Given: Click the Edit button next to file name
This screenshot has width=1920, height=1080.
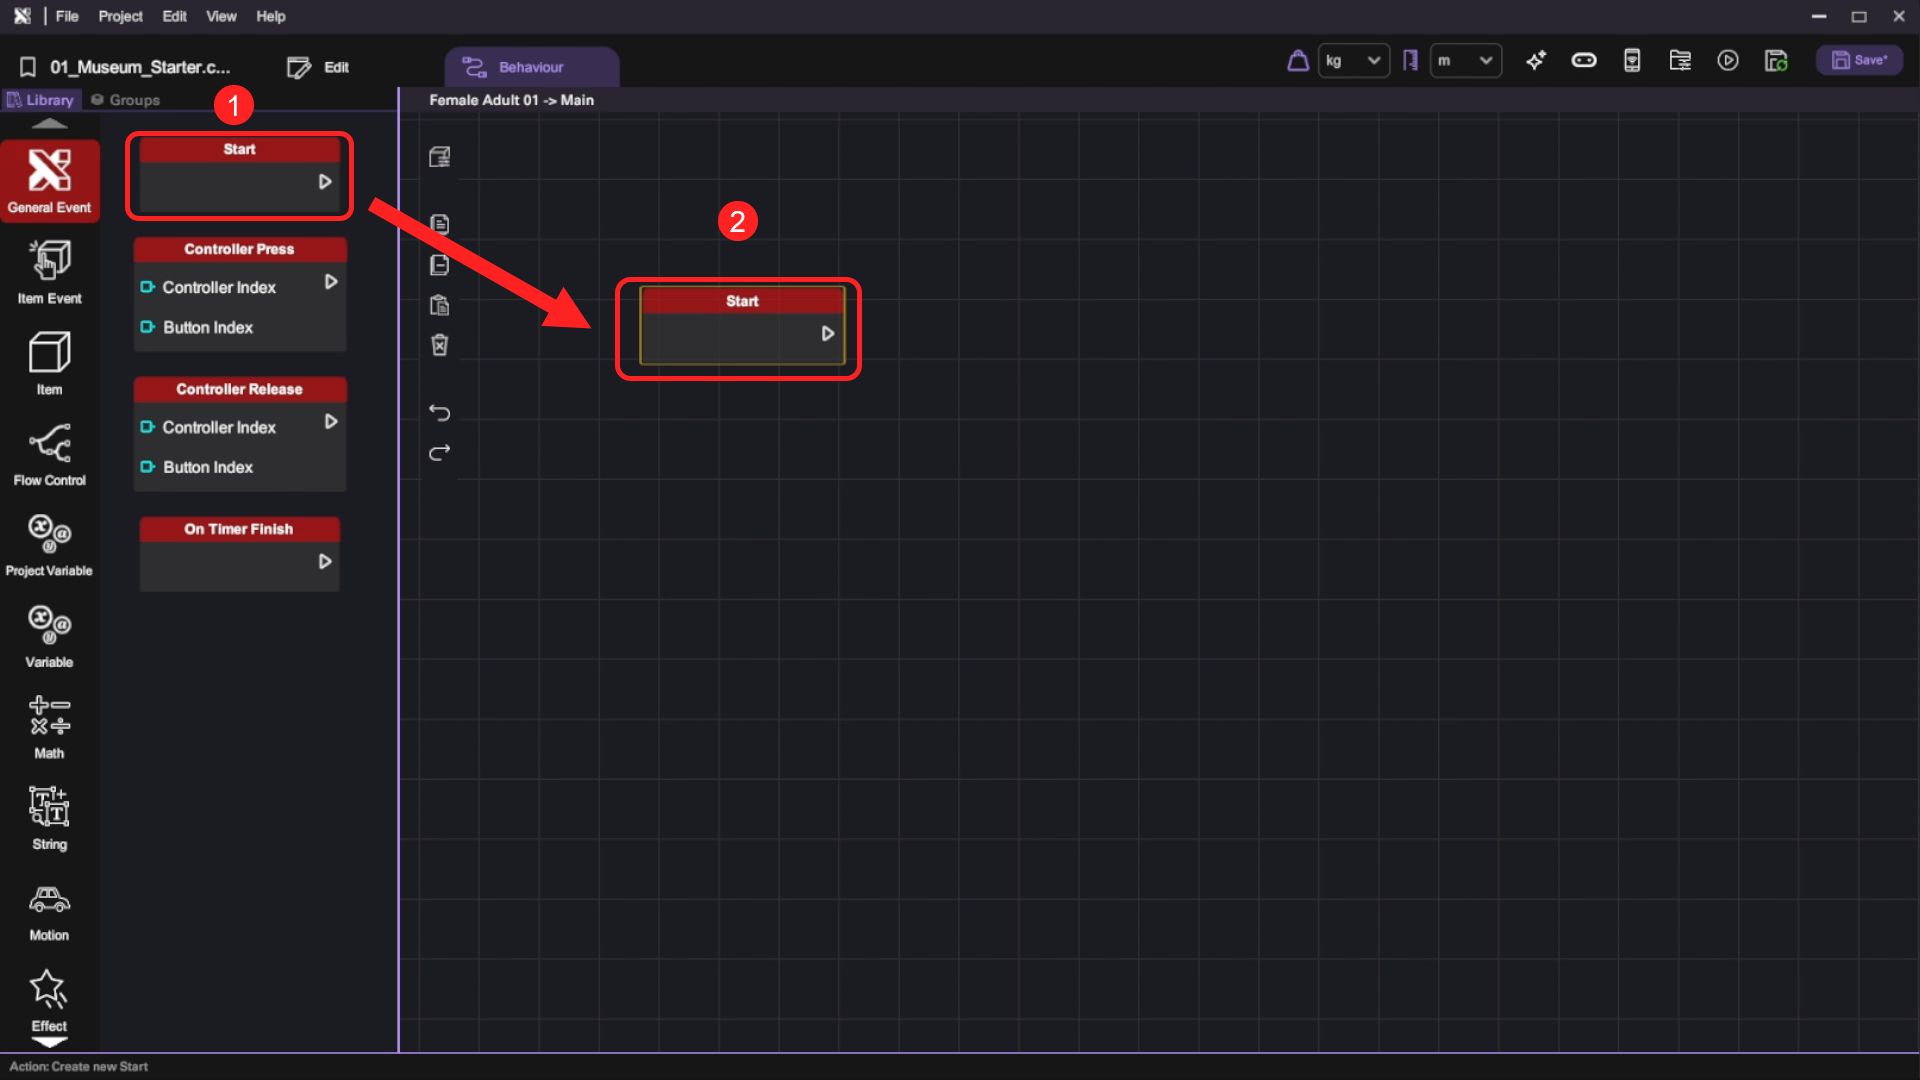Looking at the screenshot, I should click(318, 67).
